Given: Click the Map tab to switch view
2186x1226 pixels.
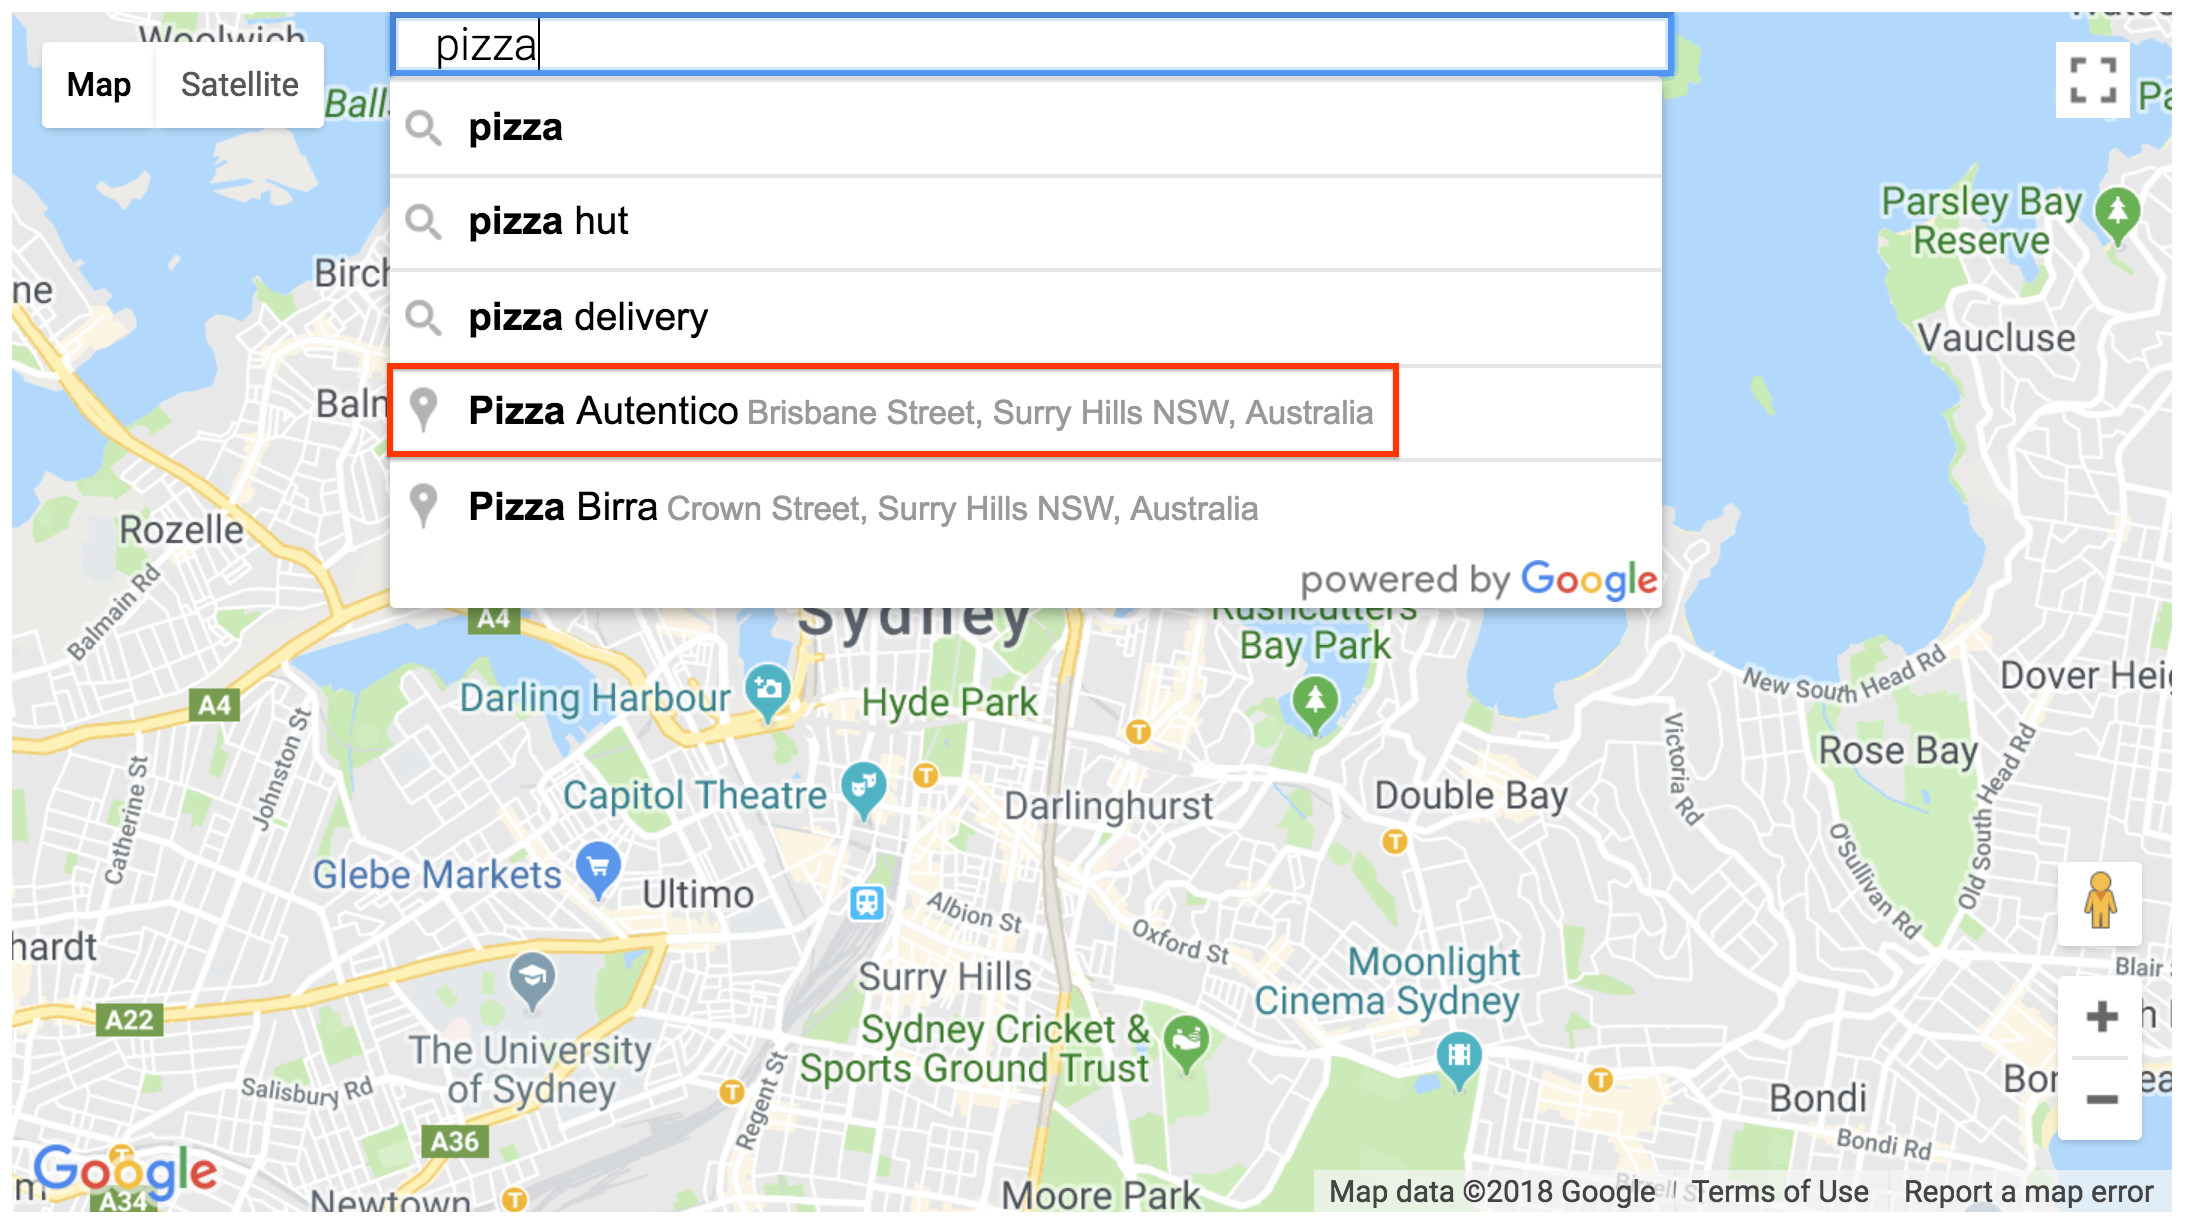Looking at the screenshot, I should 98,83.
